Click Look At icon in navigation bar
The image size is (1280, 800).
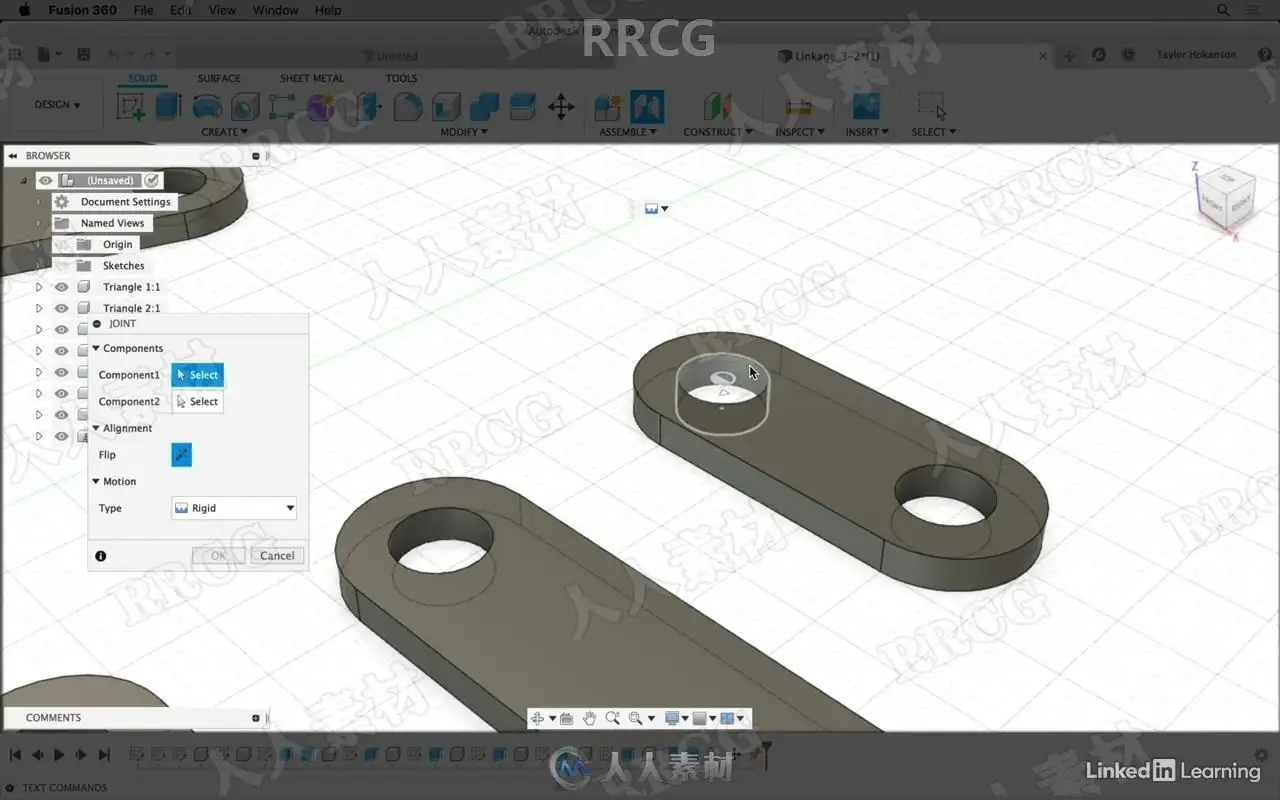567,718
